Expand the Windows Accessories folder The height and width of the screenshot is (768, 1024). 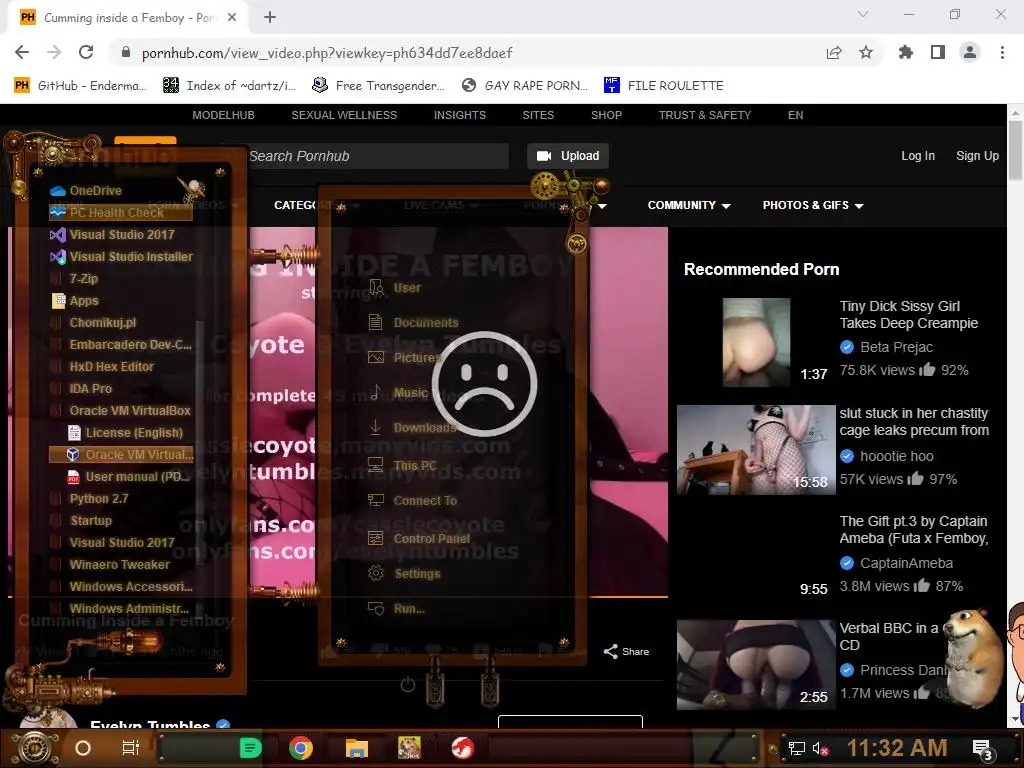tap(121, 586)
